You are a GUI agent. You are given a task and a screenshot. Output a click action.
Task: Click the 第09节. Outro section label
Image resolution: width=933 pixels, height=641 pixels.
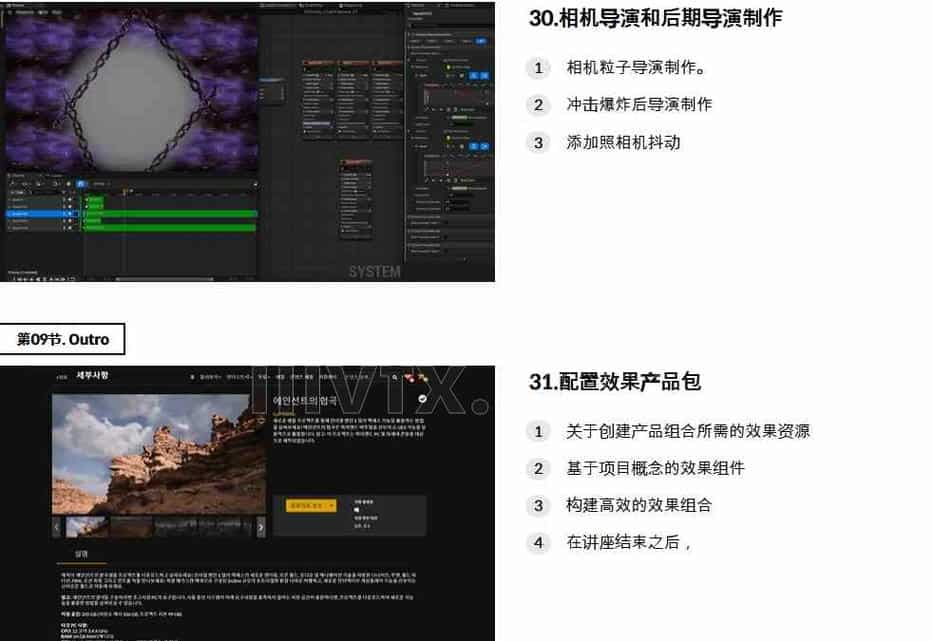62,340
